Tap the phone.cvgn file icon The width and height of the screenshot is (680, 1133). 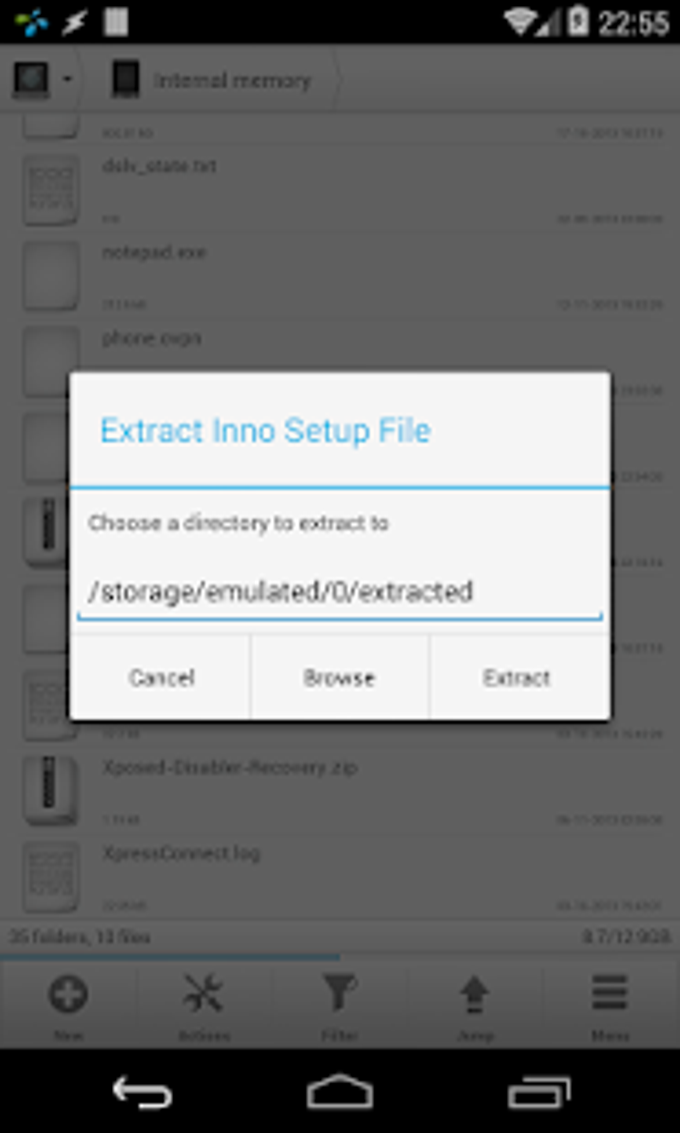click(x=51, y=362)
